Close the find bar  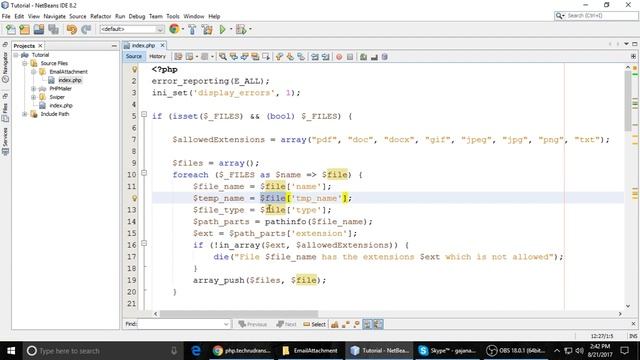pos(633,324)
